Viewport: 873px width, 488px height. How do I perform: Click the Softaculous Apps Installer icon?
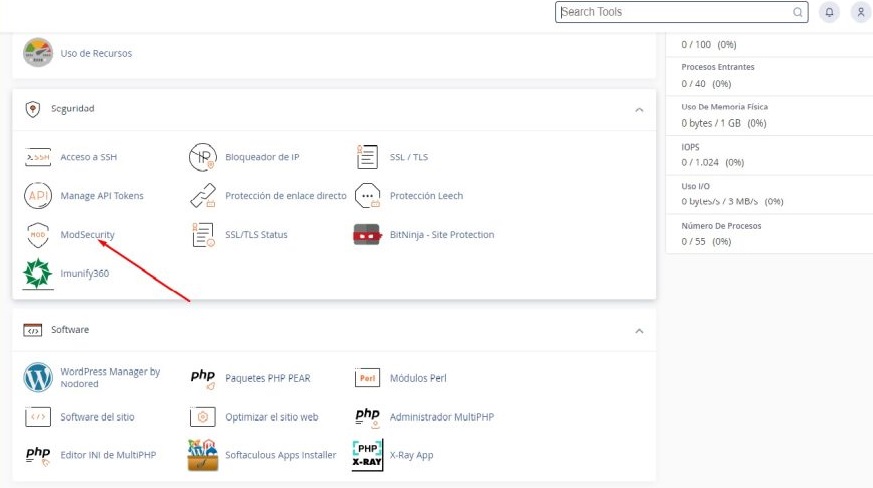203,455
